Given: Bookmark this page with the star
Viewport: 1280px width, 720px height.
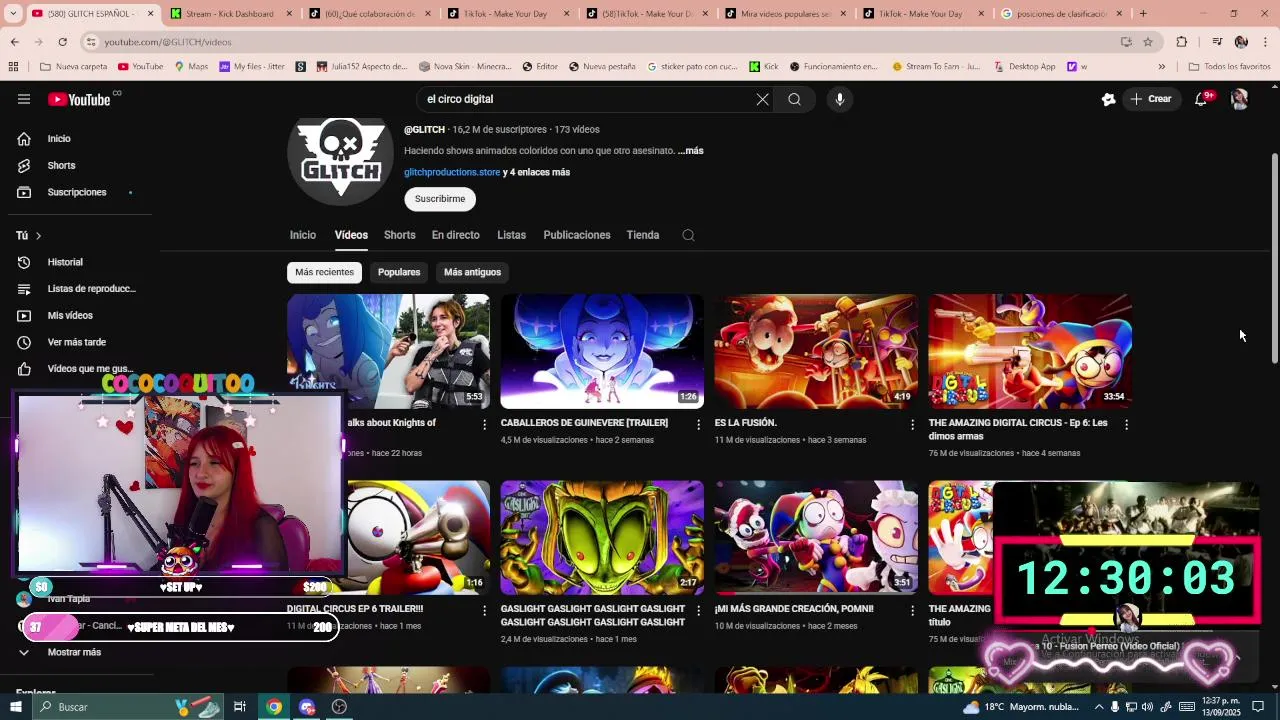Looking at the screenshot, I should coord(1148,42).
